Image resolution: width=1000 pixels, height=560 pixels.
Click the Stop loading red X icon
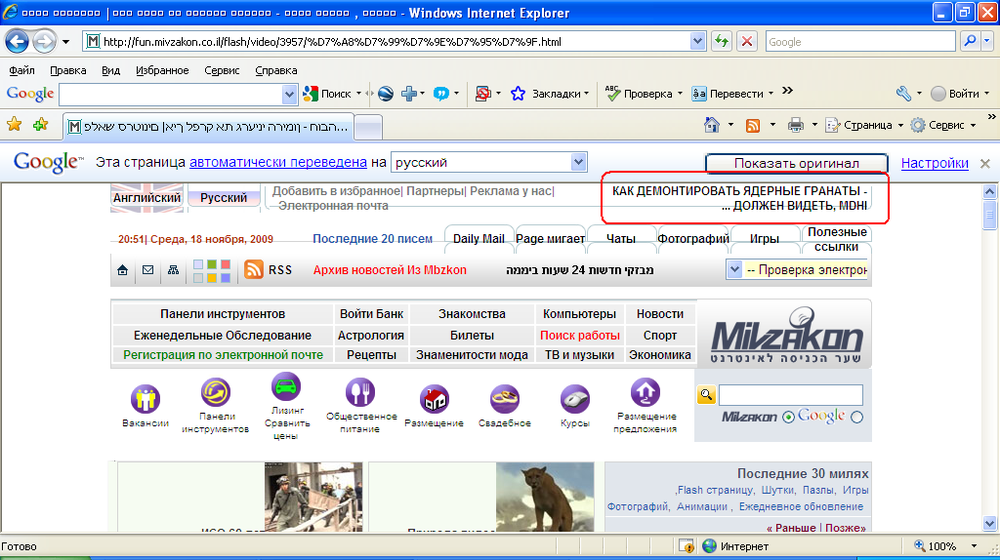click(746, 41)
